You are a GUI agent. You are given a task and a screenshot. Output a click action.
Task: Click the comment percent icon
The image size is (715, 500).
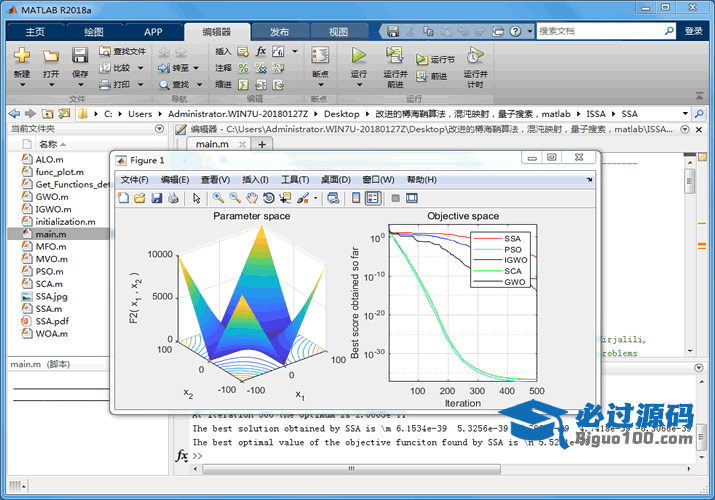pos(244,68)
